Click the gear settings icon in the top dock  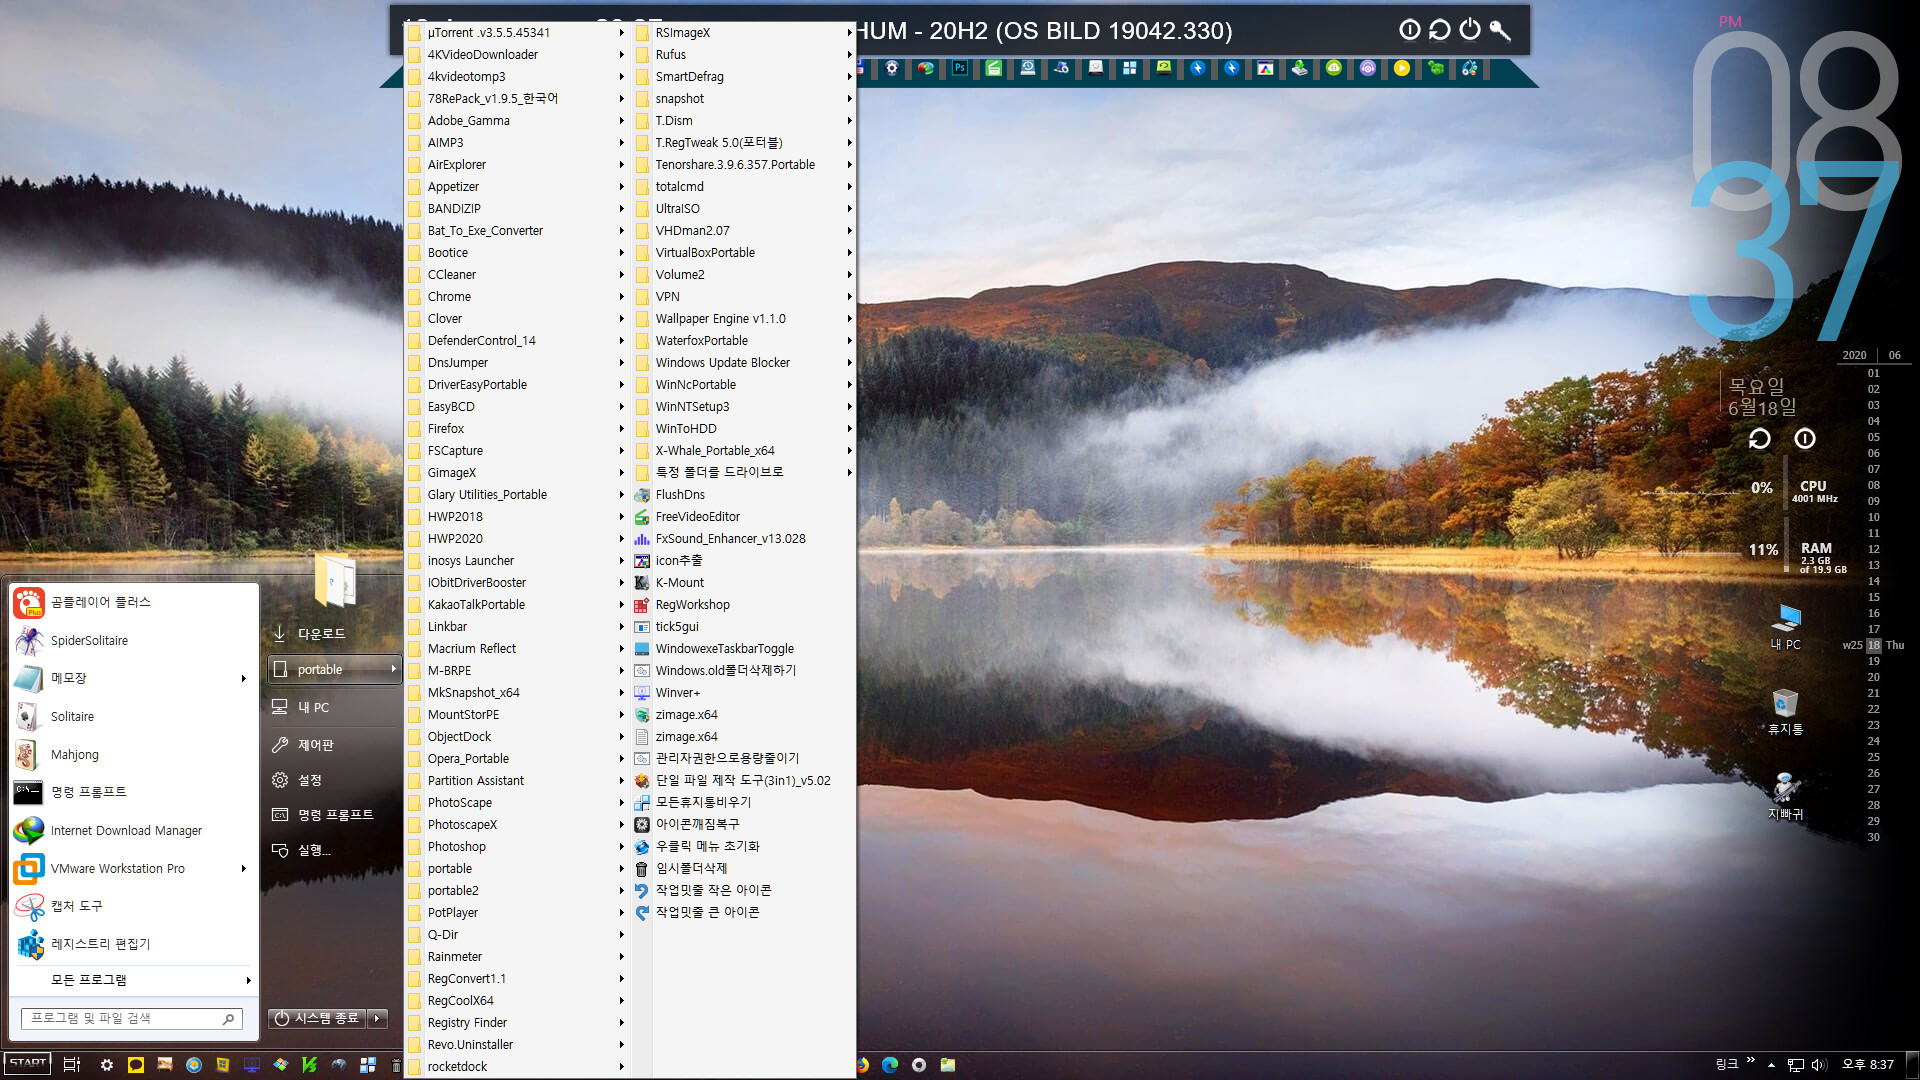point(892,68)
